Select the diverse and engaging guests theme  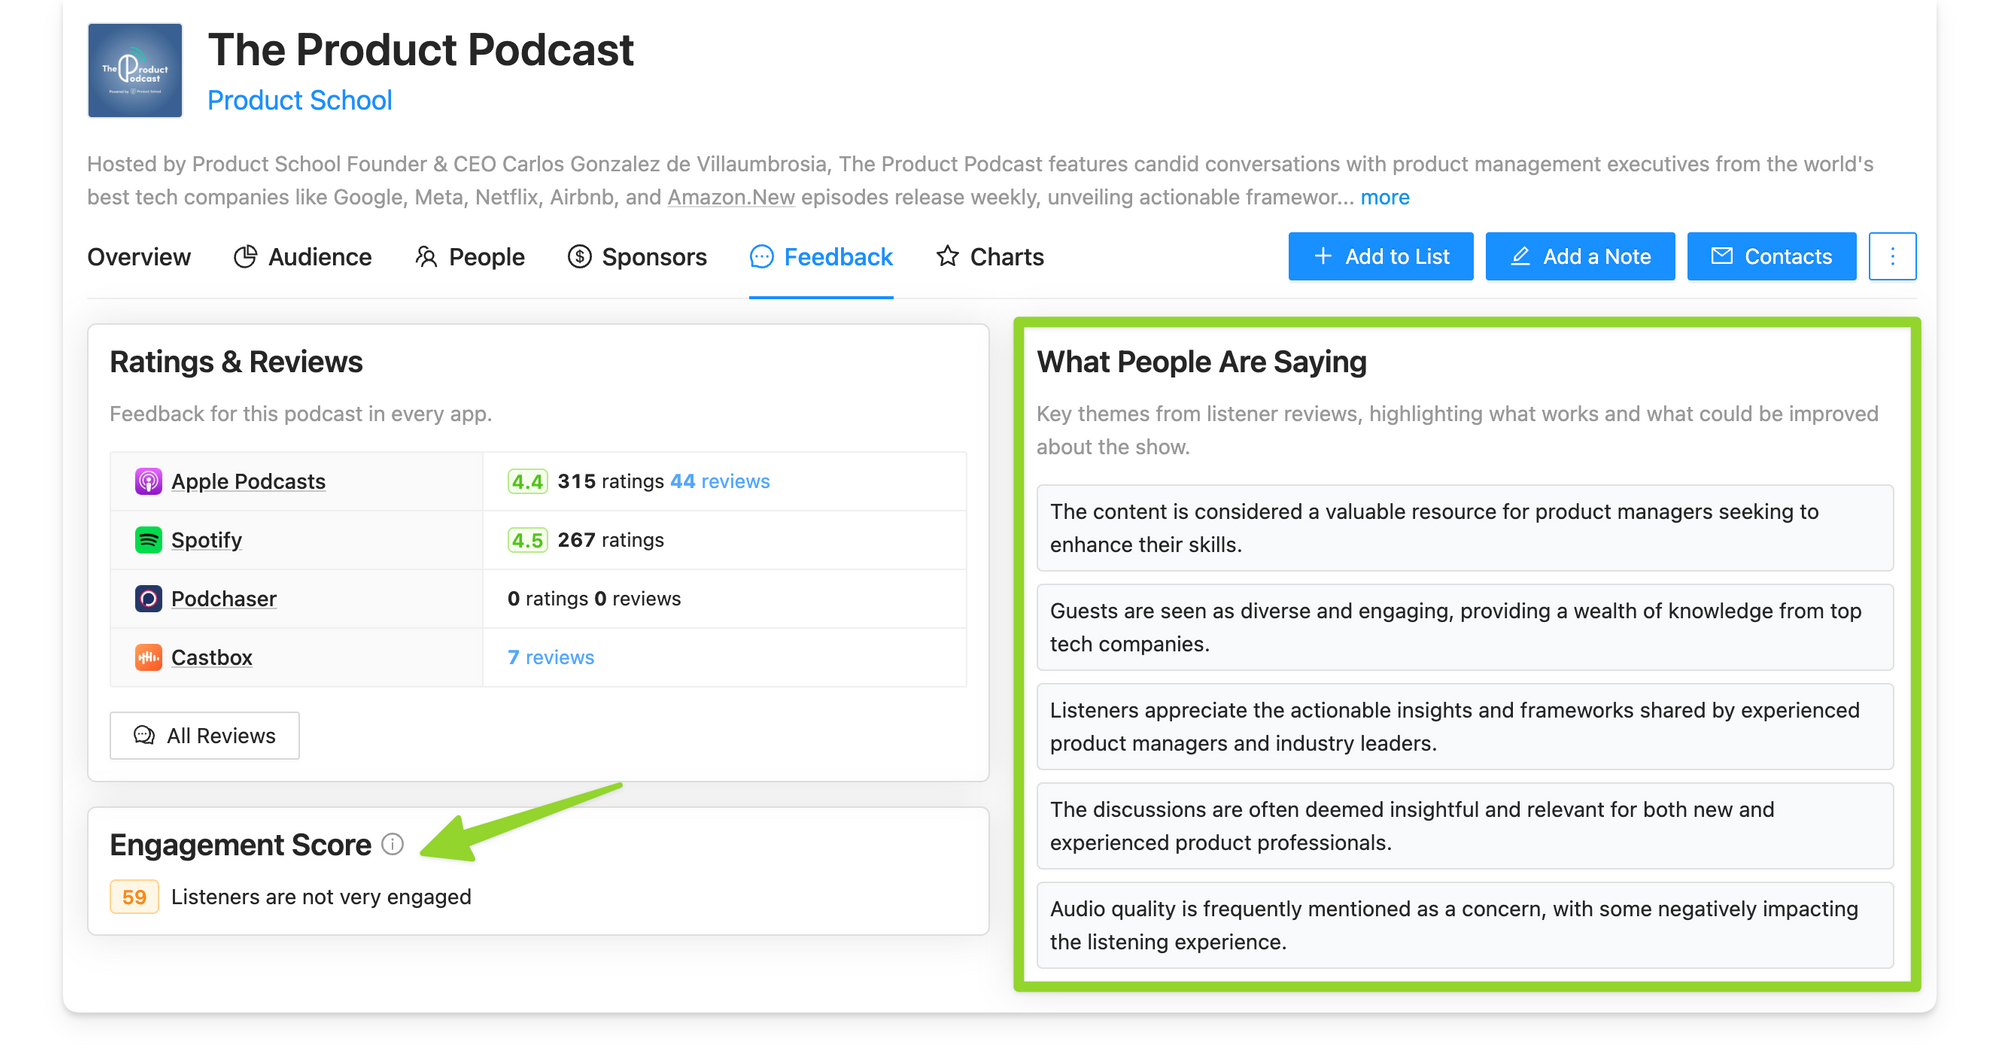tap(1465, 627)
